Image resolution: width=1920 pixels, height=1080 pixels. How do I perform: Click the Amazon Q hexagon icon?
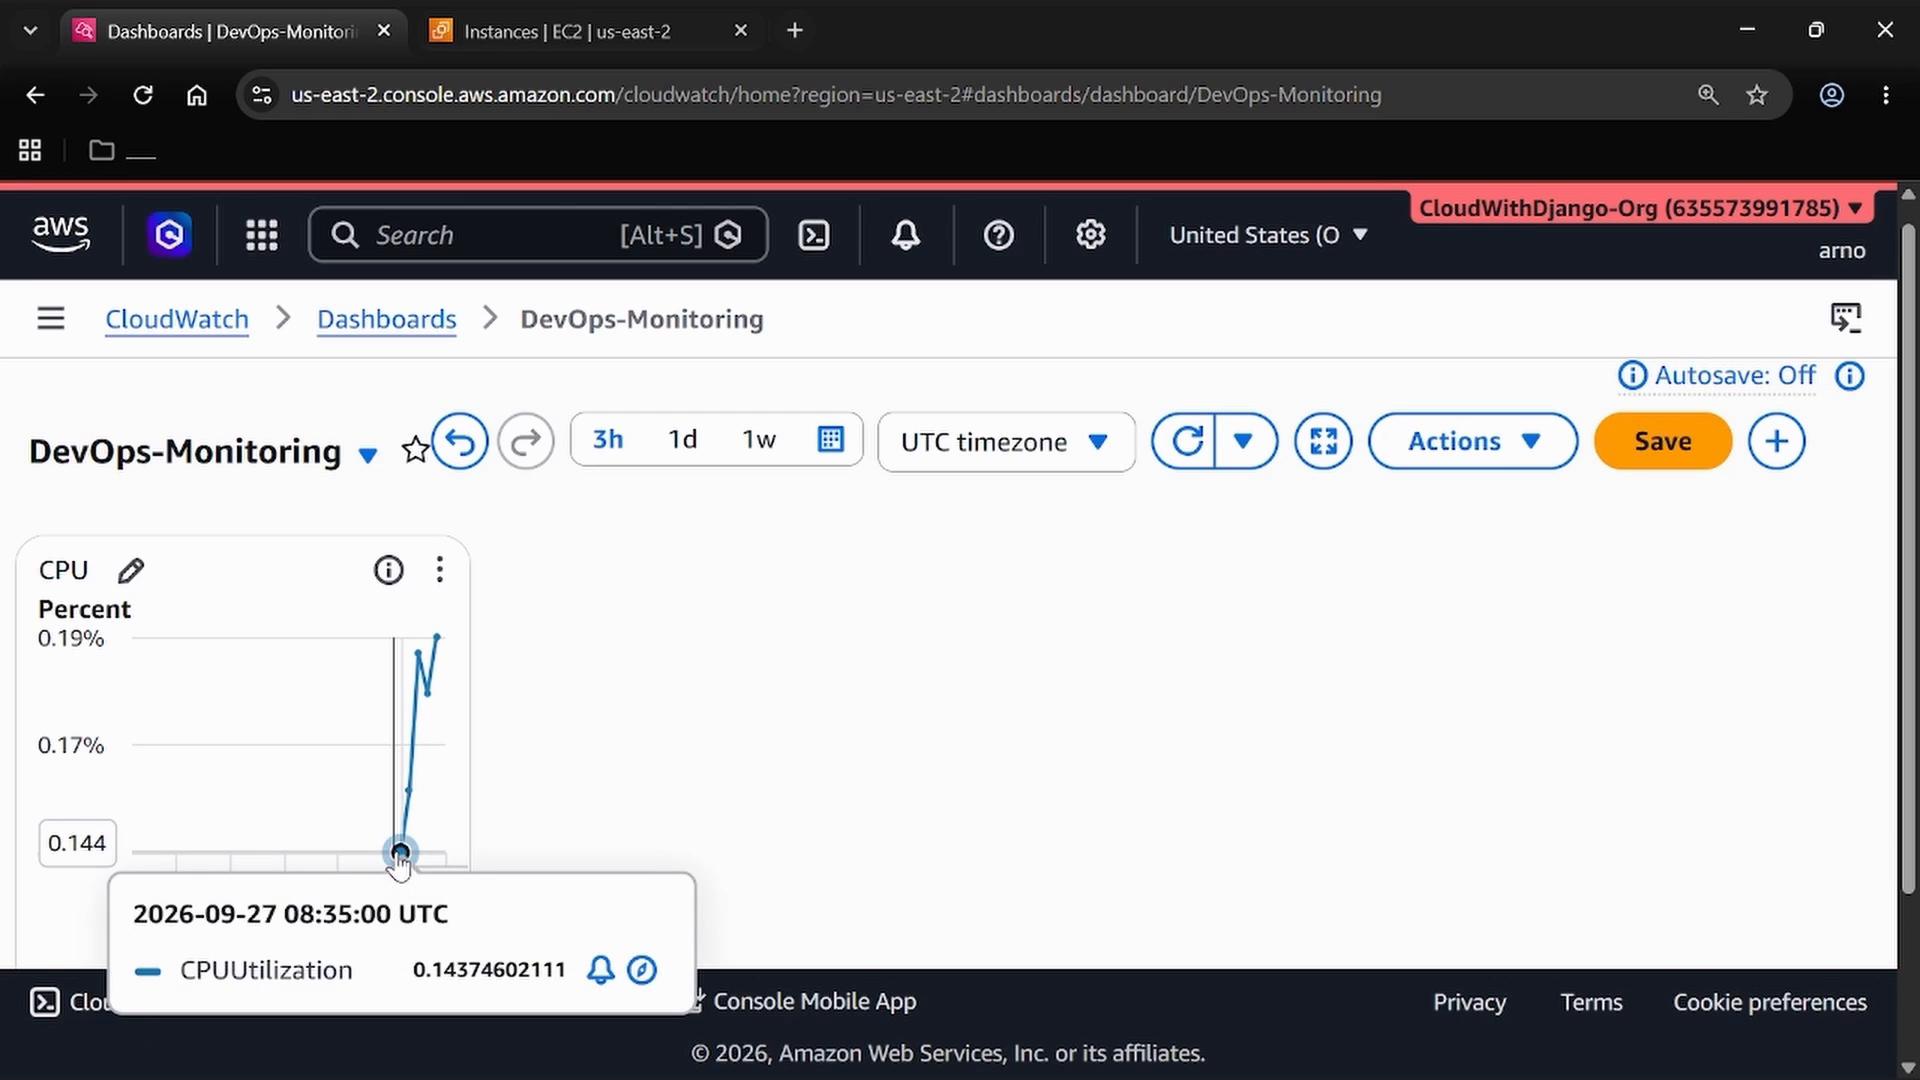pyautogui.click(x=169, y=235)
